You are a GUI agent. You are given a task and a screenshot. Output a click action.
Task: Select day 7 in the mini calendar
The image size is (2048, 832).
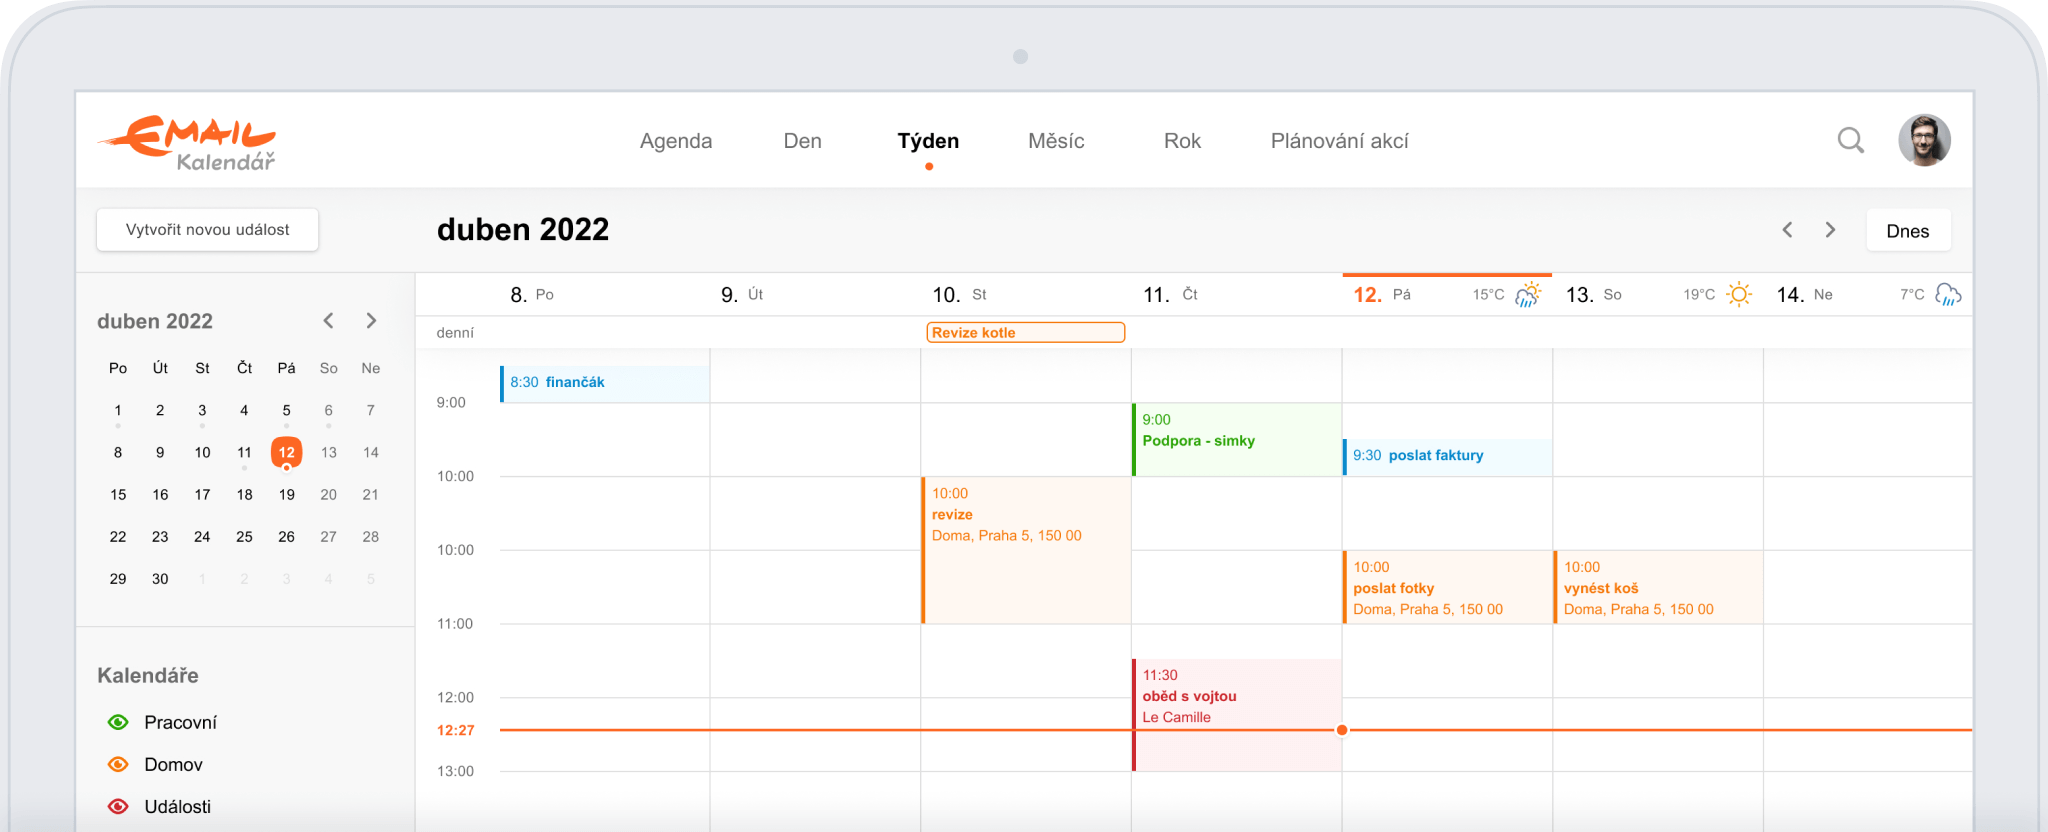tap(371, 410)
